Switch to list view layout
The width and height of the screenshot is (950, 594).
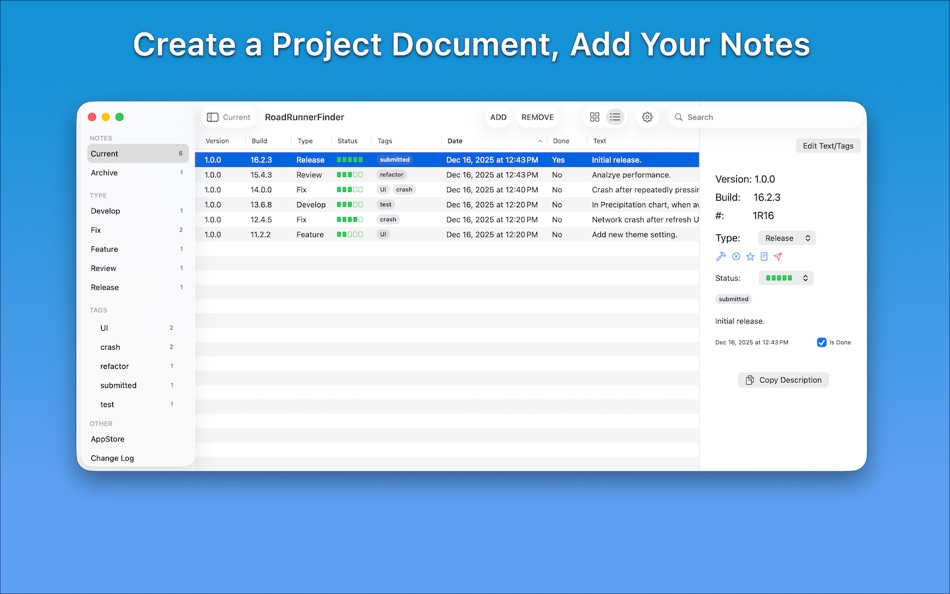click(615, 117)
